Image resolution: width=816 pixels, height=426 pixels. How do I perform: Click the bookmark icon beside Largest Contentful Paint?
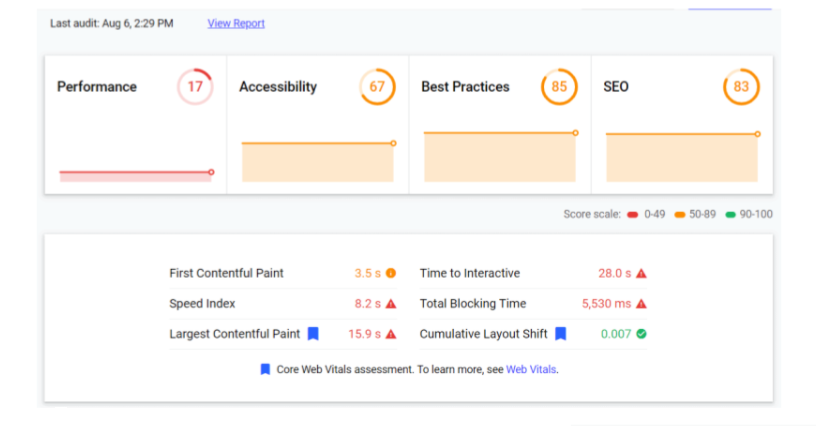pos(313,334)
